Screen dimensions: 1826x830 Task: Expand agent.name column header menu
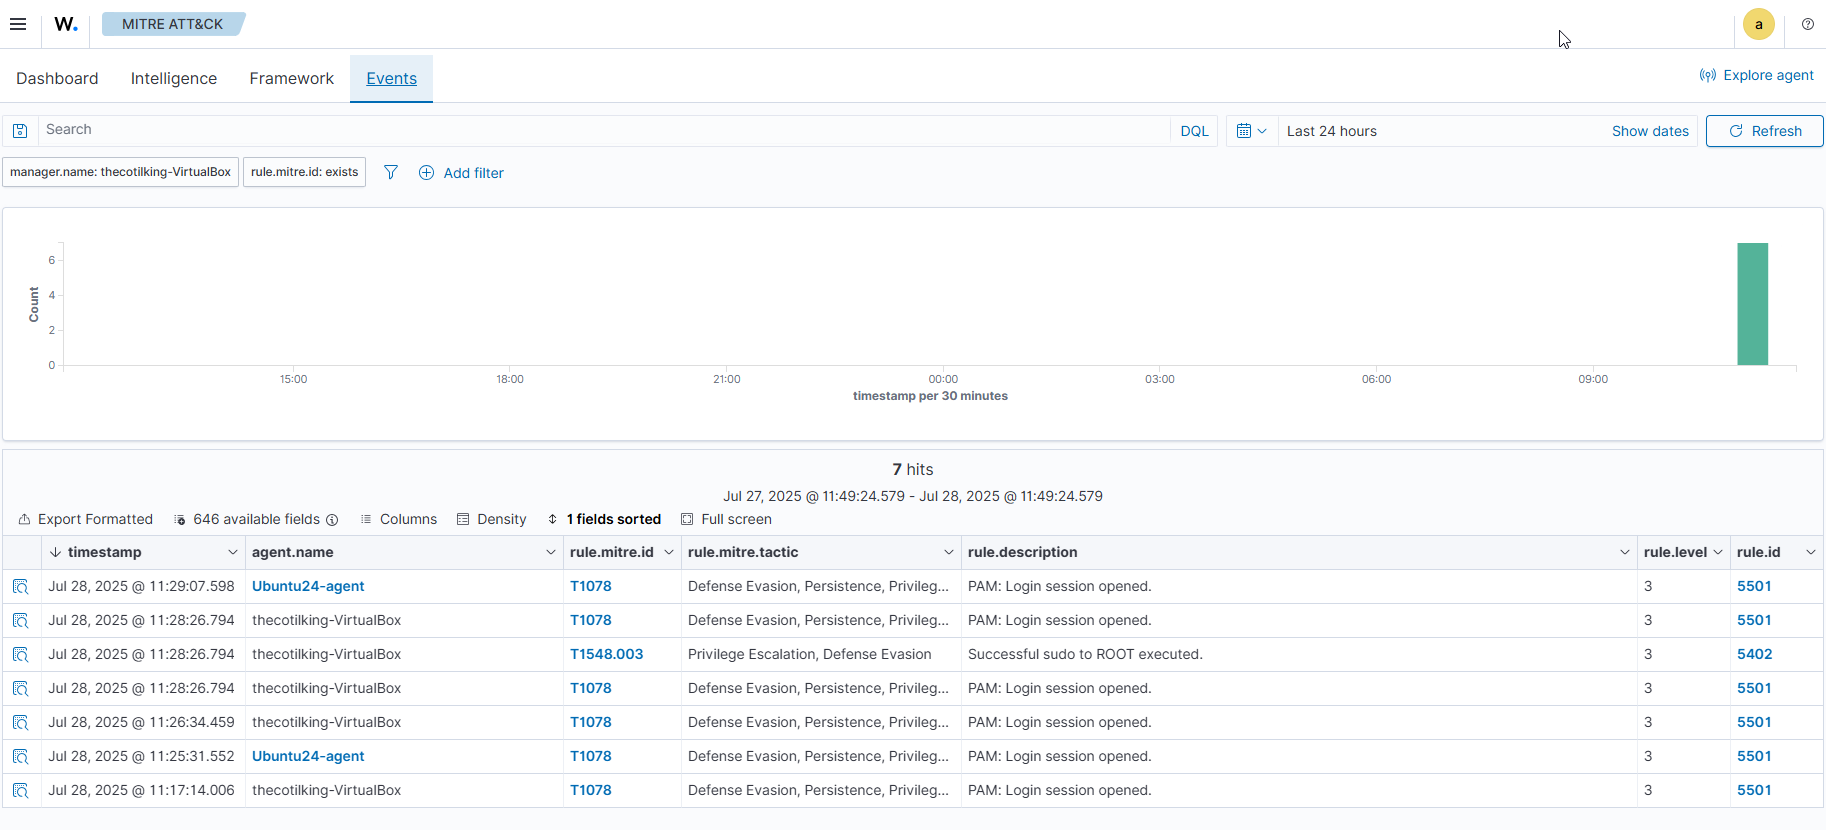tap(550, 552)
